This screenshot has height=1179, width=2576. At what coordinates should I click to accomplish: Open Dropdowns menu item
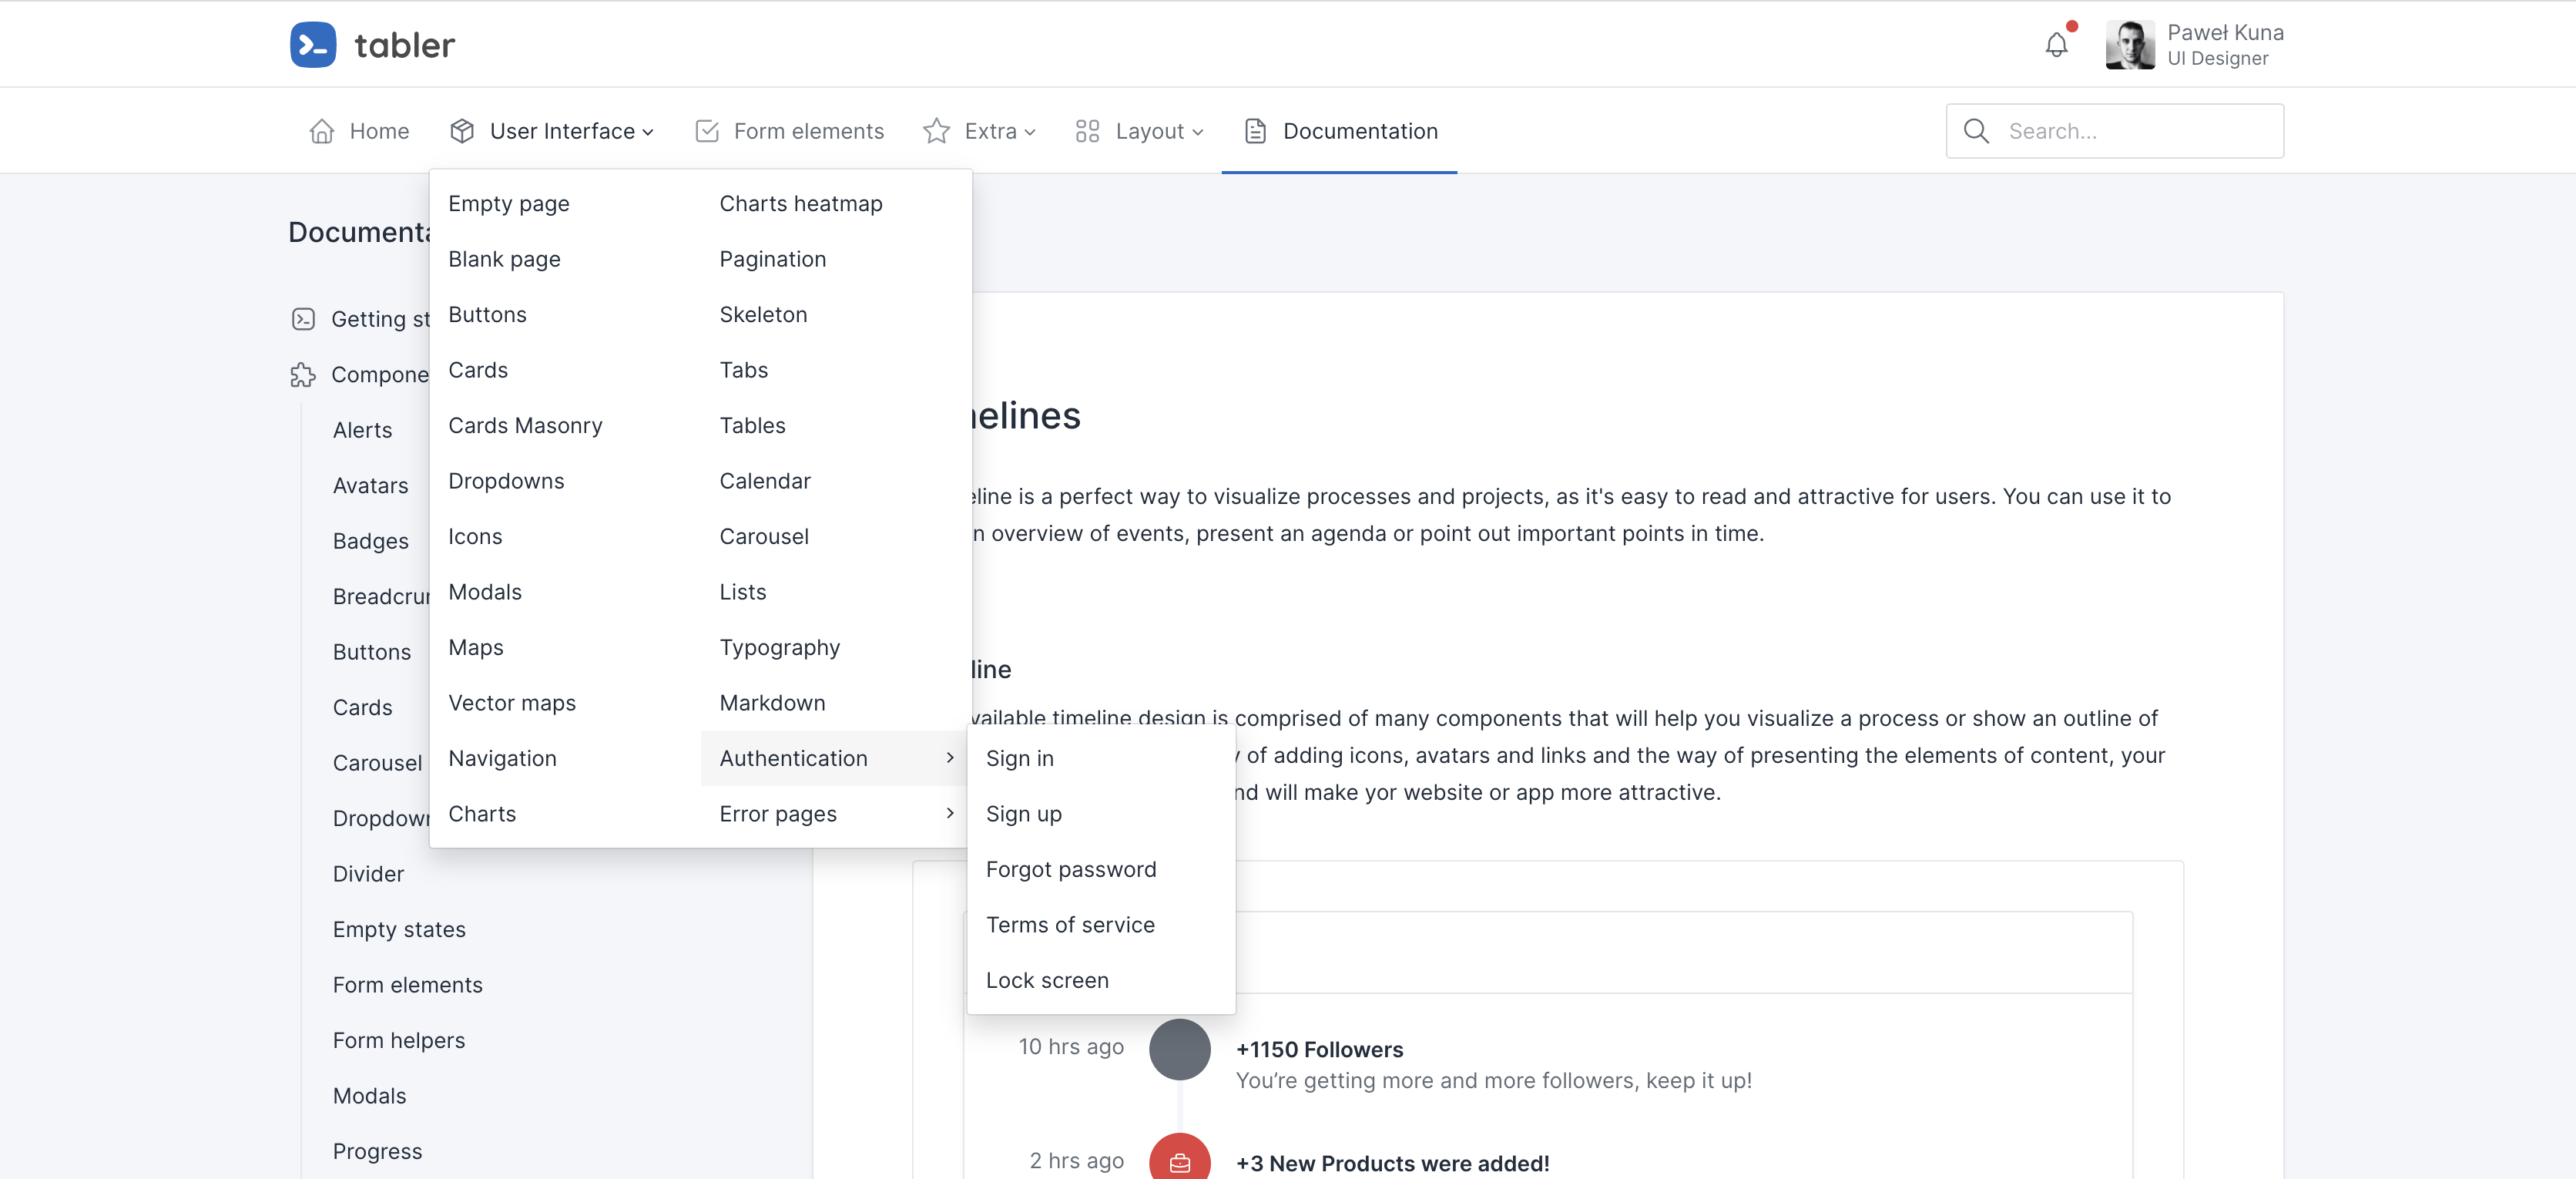[566, 481]
